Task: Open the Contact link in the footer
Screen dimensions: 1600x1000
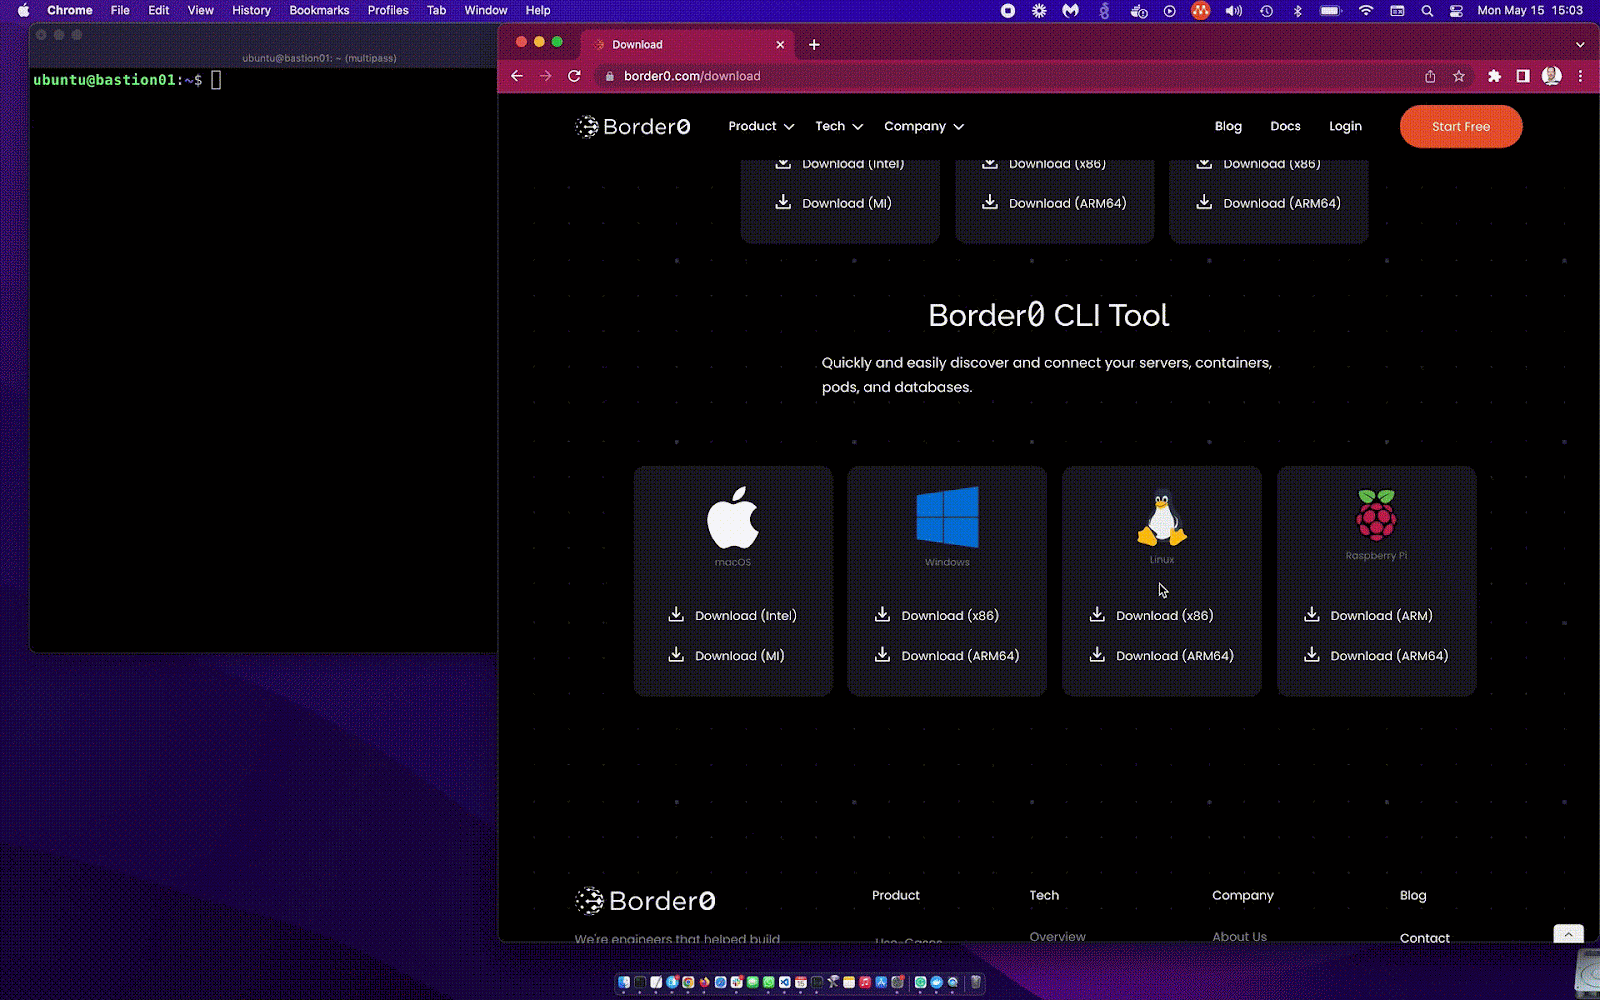Action: tap(1425, 937)
